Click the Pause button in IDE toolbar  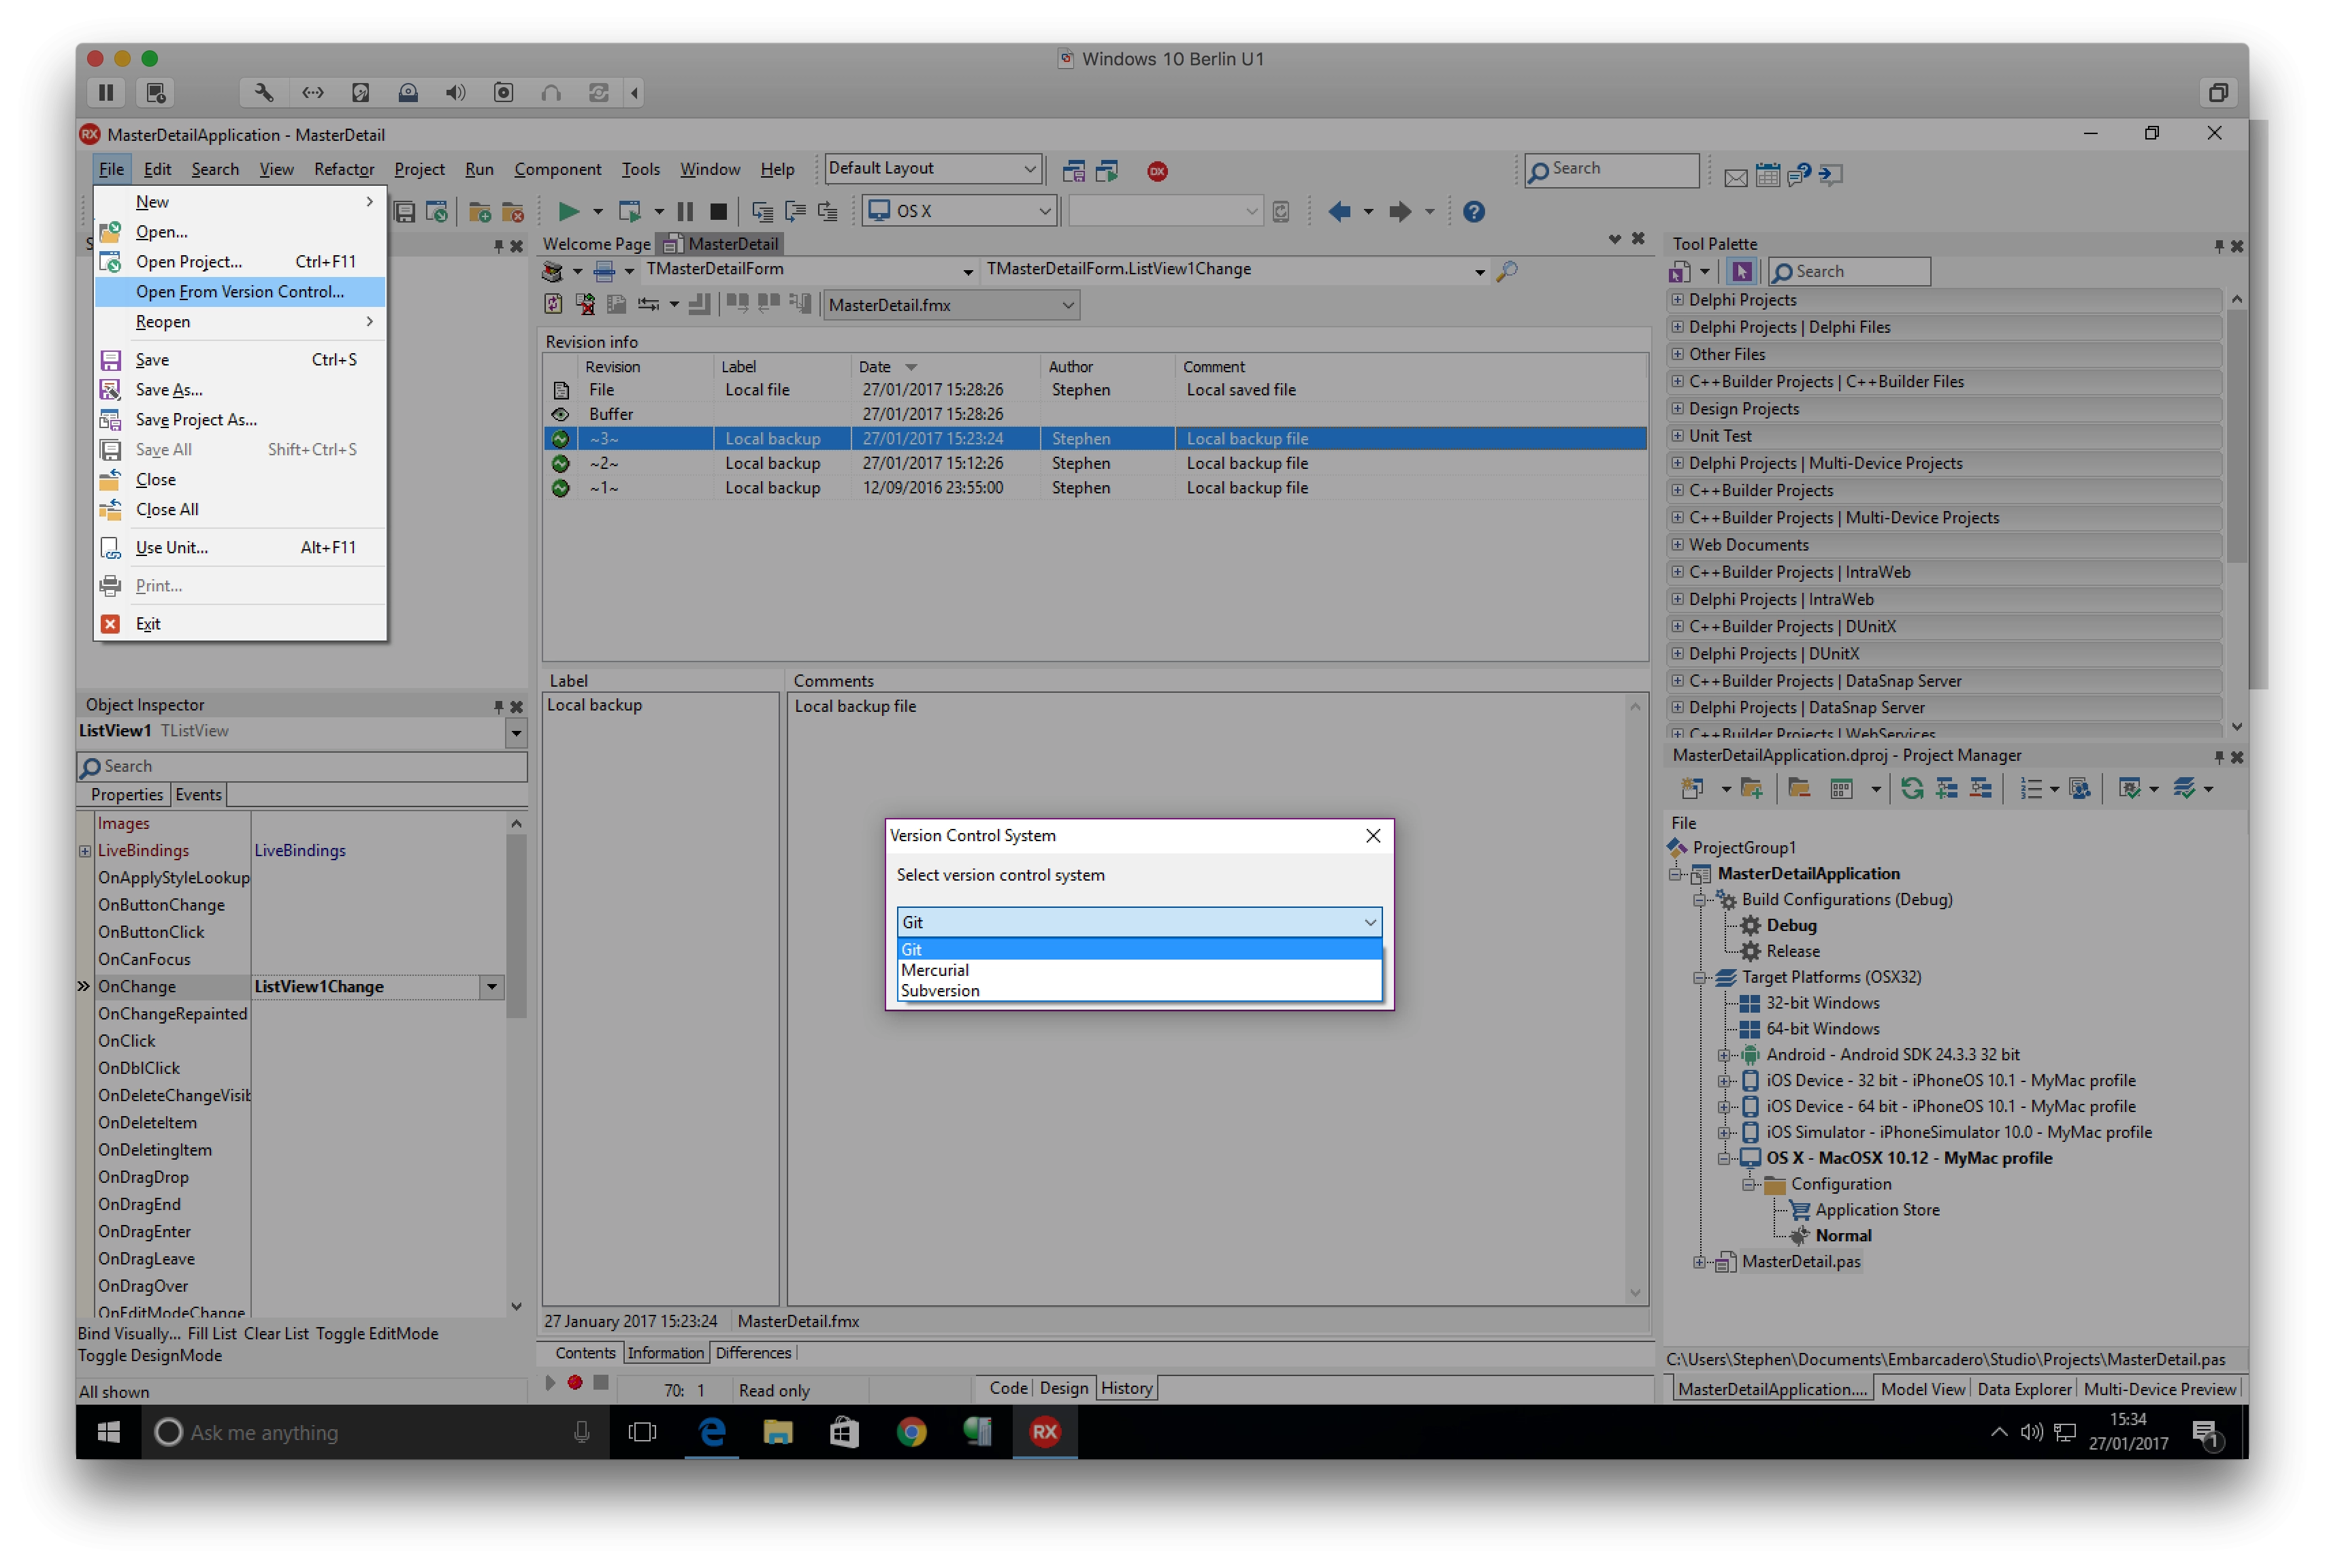pyautogui.click(x=685, y=211)
